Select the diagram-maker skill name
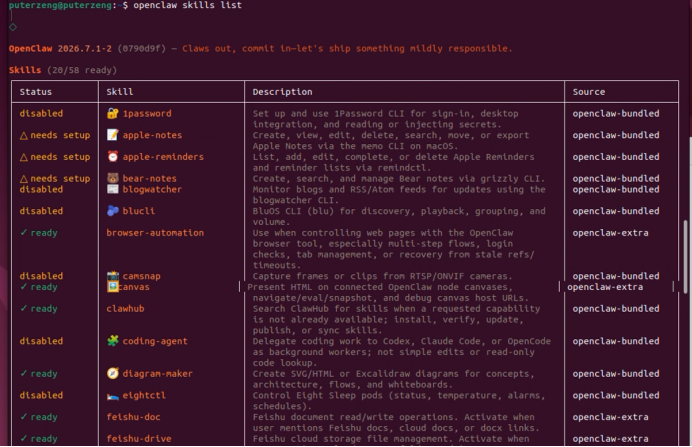This screenshot has width=692, height=447. tap(158, 374)
